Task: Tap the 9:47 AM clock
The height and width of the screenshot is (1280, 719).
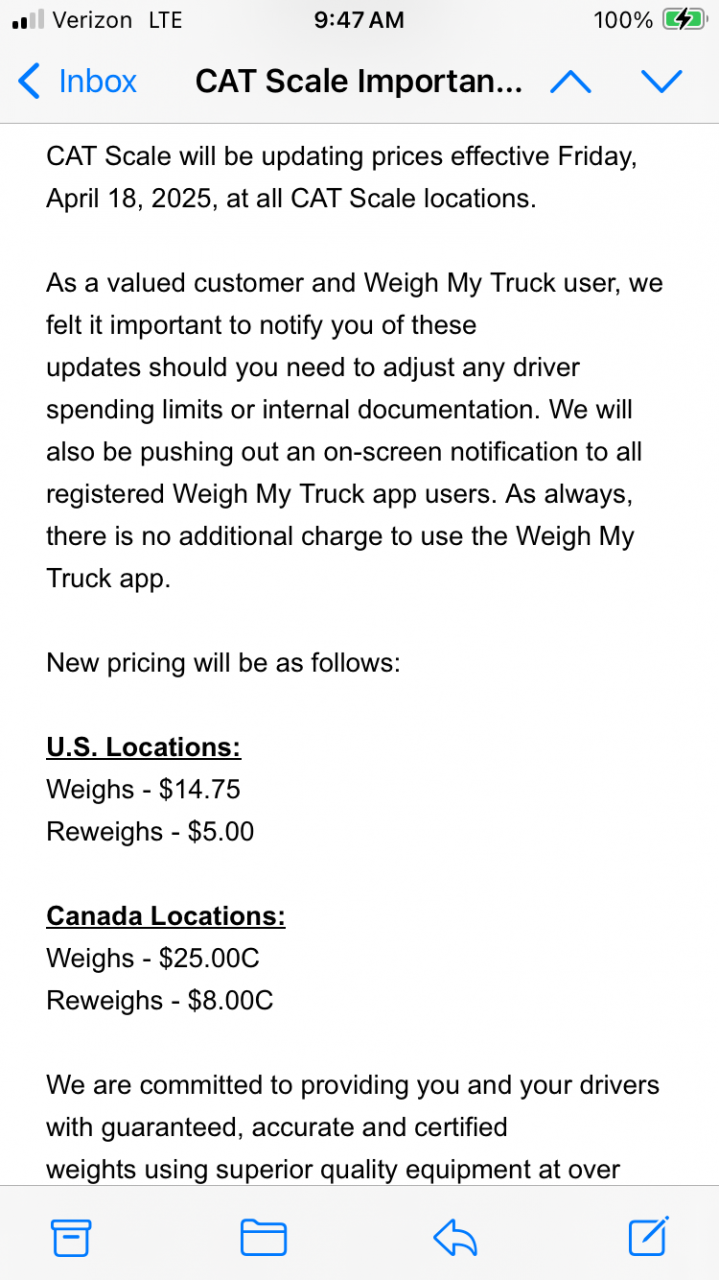Action: [359, 20]
